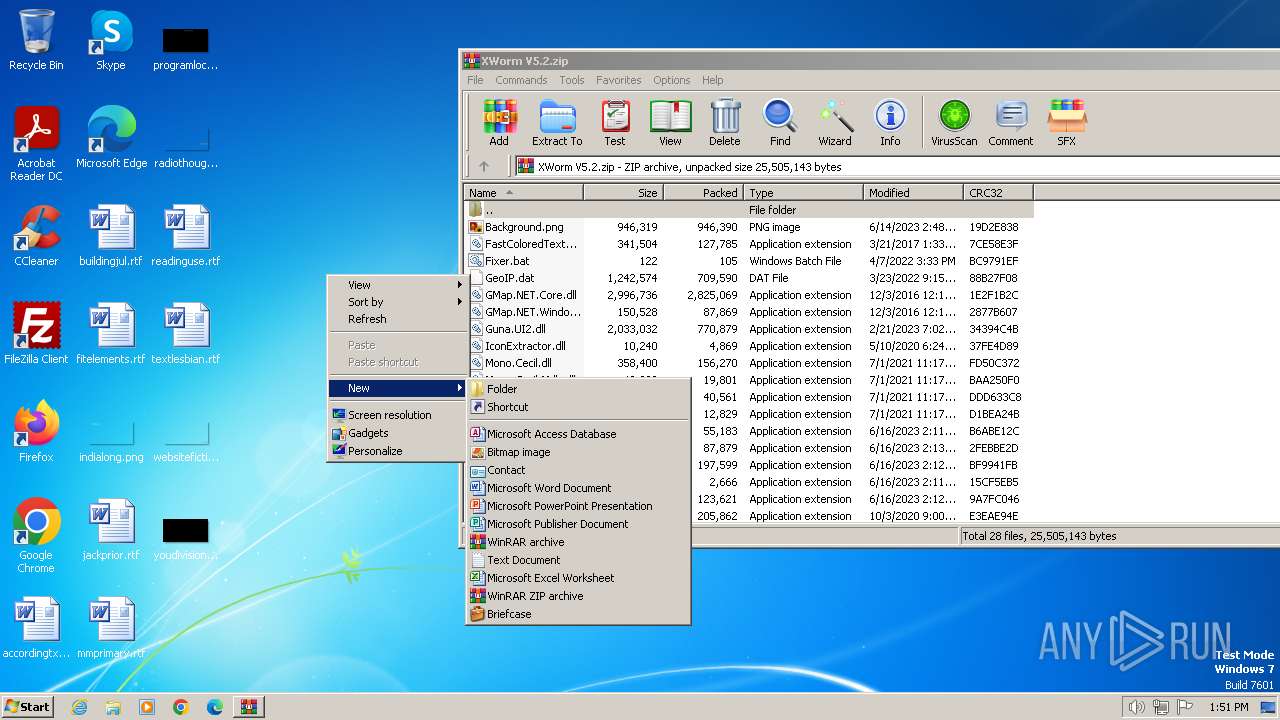Click the SFX toolbar icon
1280x720 pixels.
(1067, 123)
